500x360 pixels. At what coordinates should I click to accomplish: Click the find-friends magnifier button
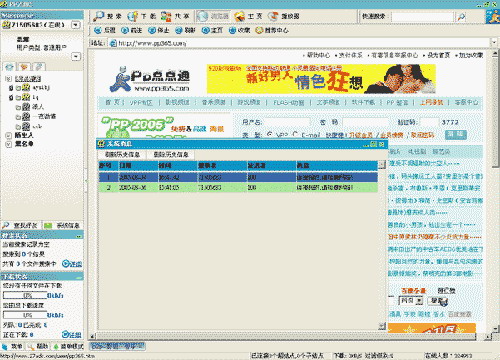click(x=20, y=225)
